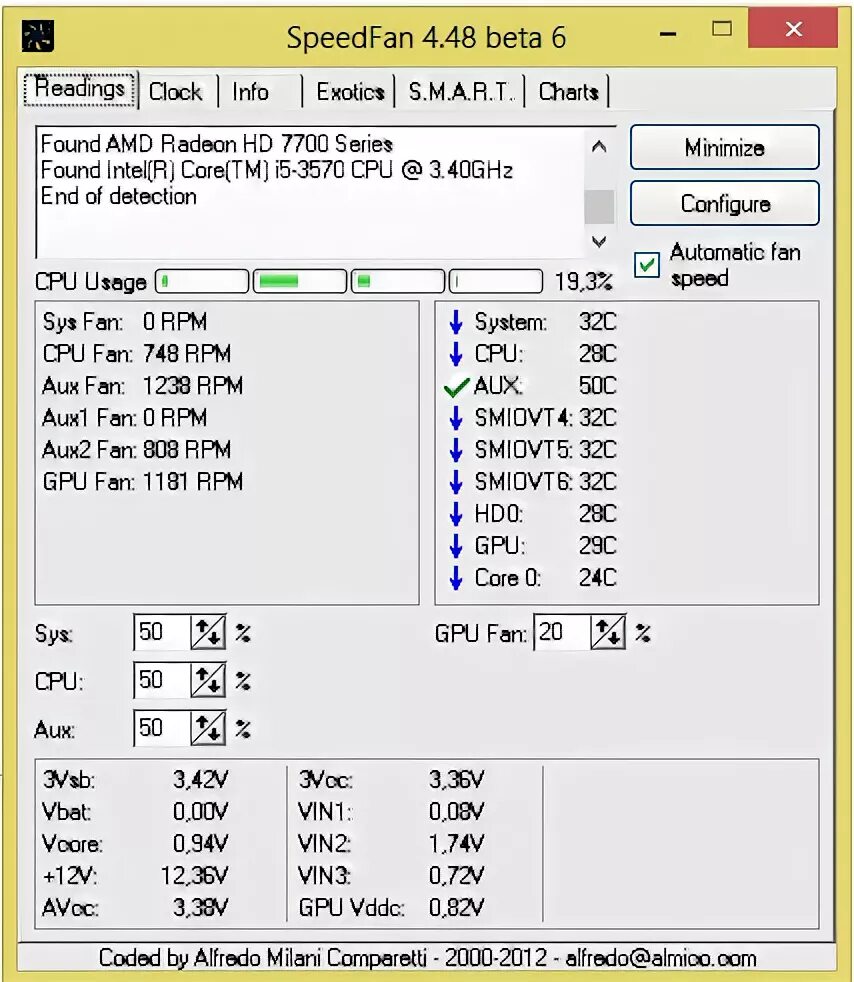854x982 pixels.
Task: Click the GPU Fan speed spinner arrows
Action: pyautogui.click(x=608, y=632)
